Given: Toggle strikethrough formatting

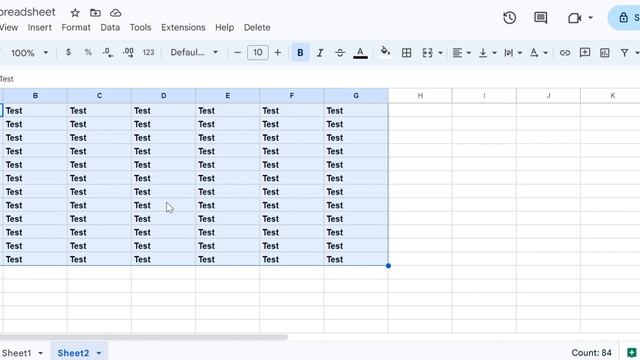Looking at the screenshot, I should pos(340,53).
